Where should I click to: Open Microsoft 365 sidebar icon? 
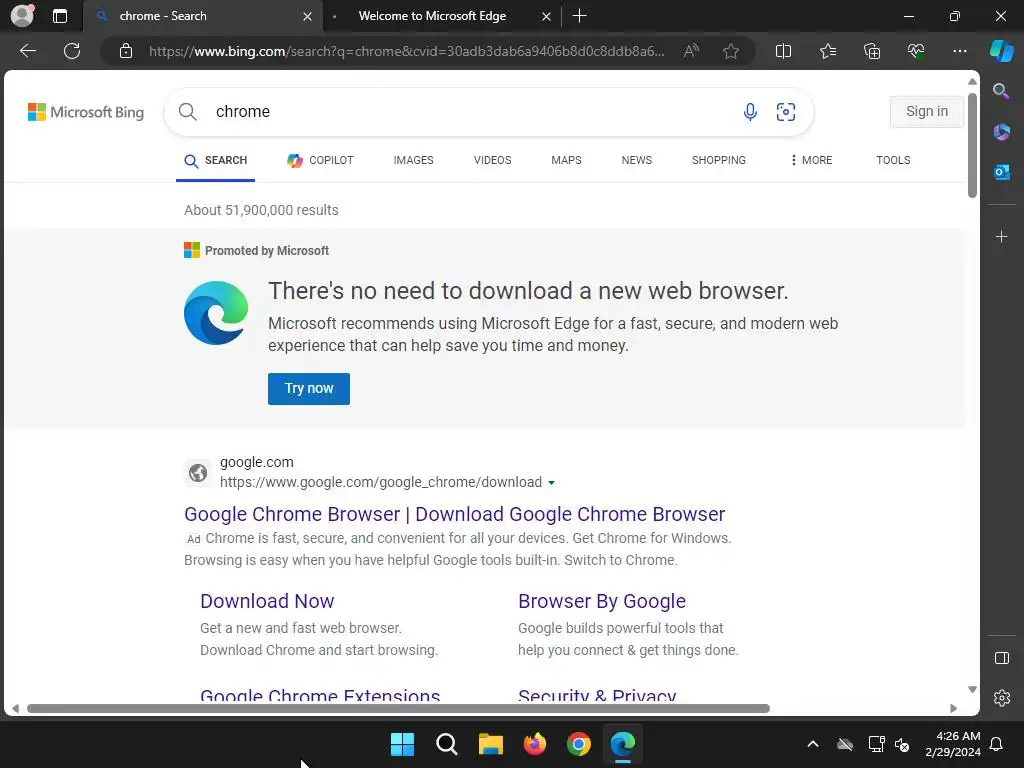click(x=1001, y=132)
